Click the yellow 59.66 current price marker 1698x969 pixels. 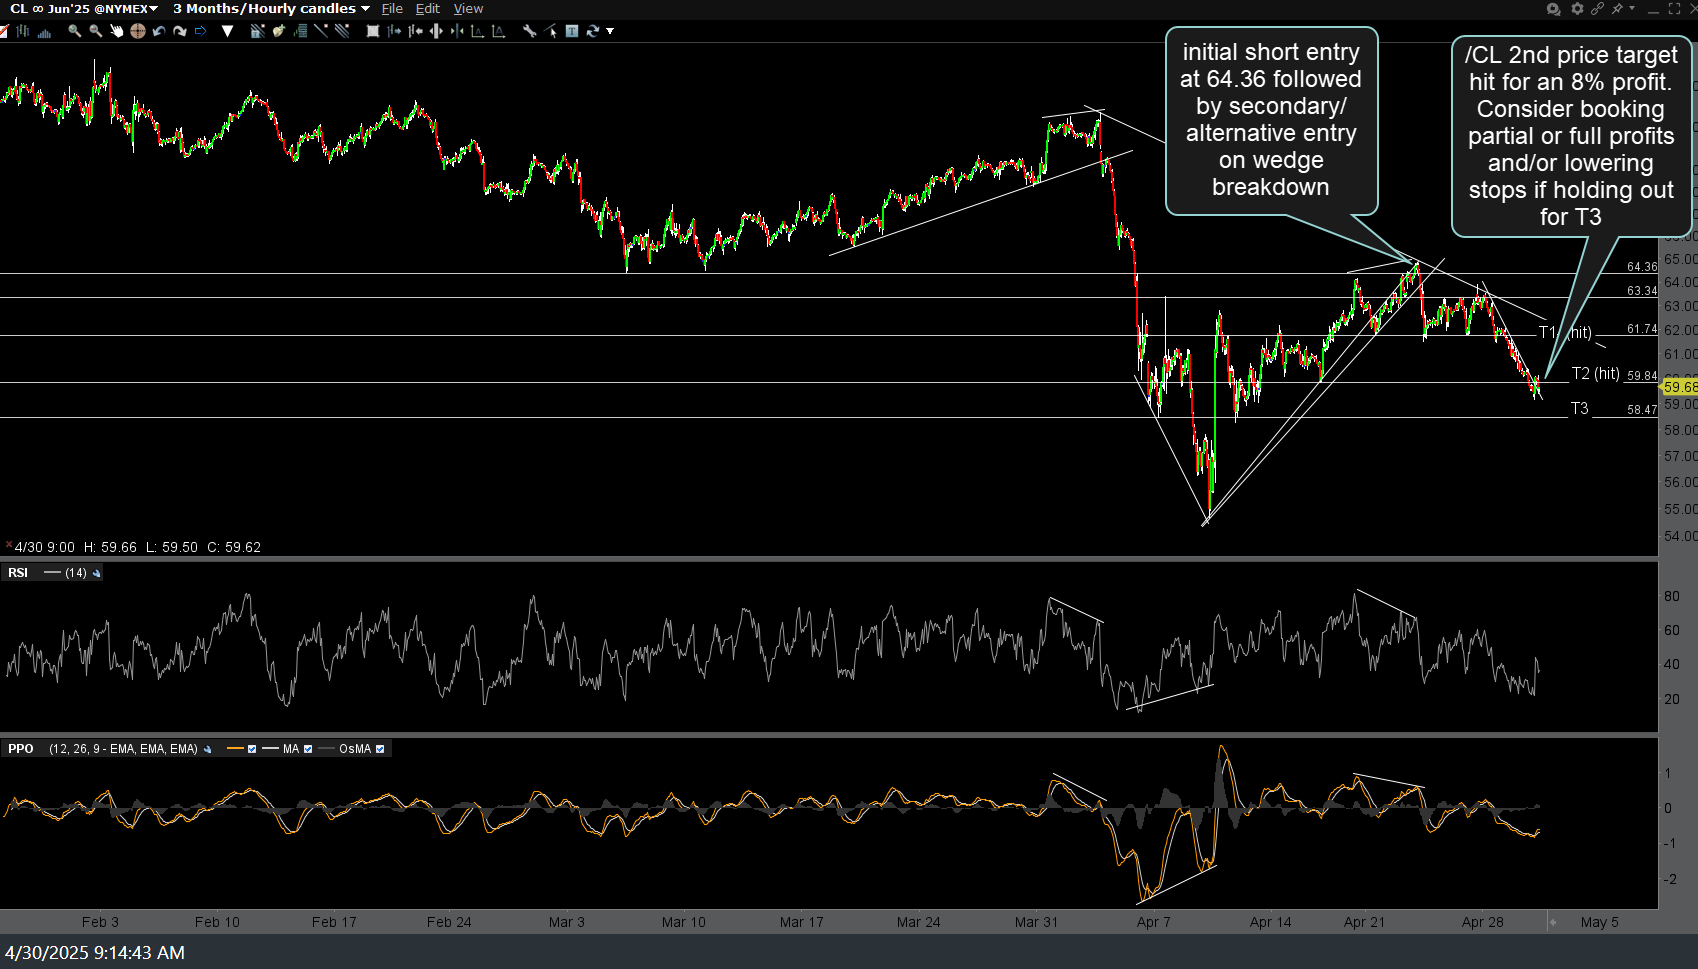[x=1680, y=387]
